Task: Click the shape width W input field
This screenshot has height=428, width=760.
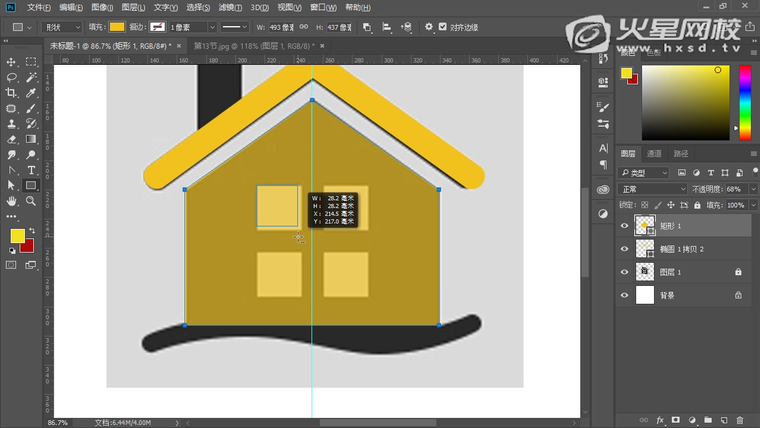Action: (283, 27)
